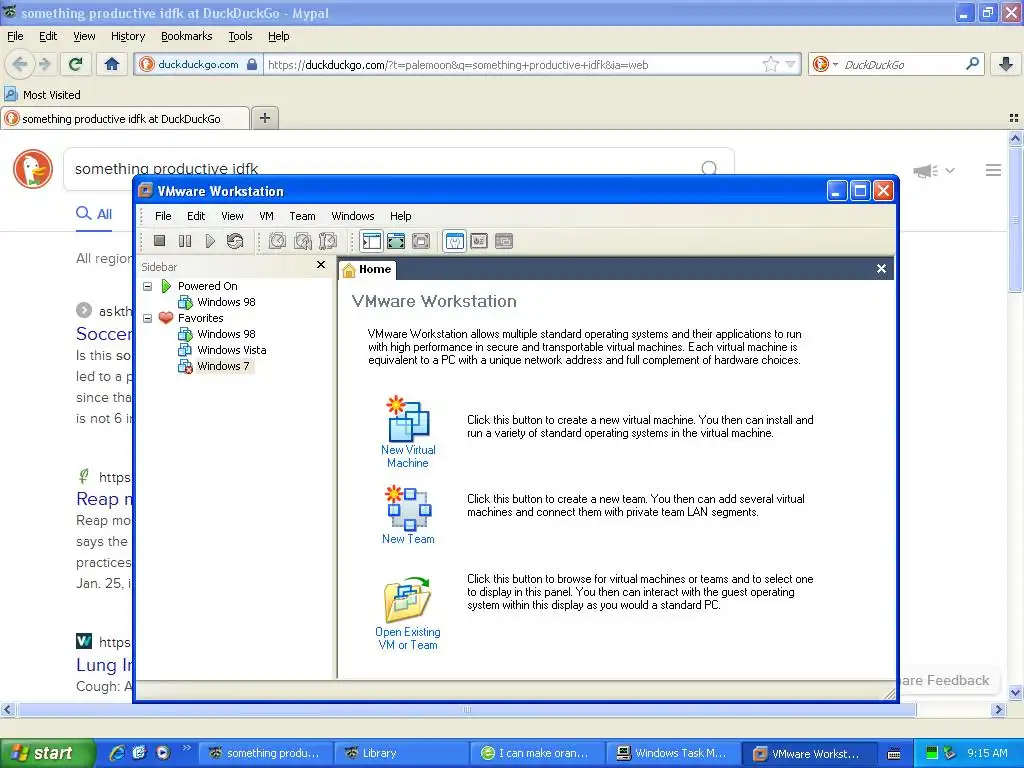Click the Quick Switch toolbar icon
The image size is (1024, 768).
[x=421, y=241]
